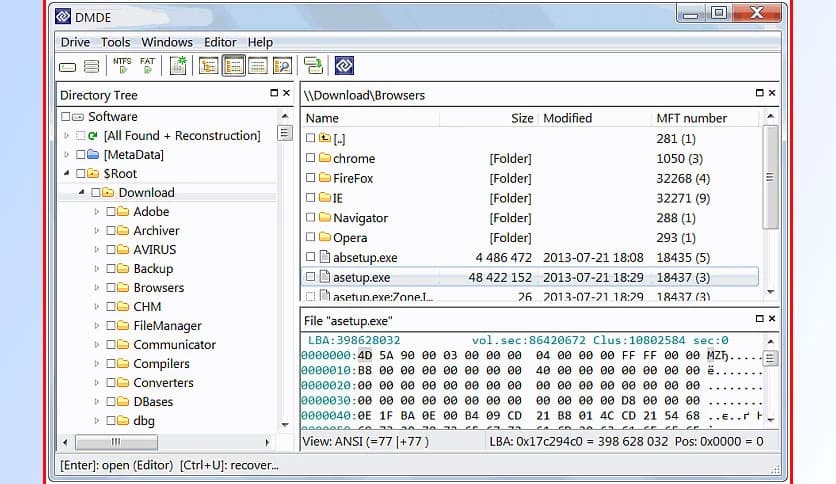Maximize the File asetup.exe hex panel
The height and width of the screenshot is (484, 836).
[760, 319]
